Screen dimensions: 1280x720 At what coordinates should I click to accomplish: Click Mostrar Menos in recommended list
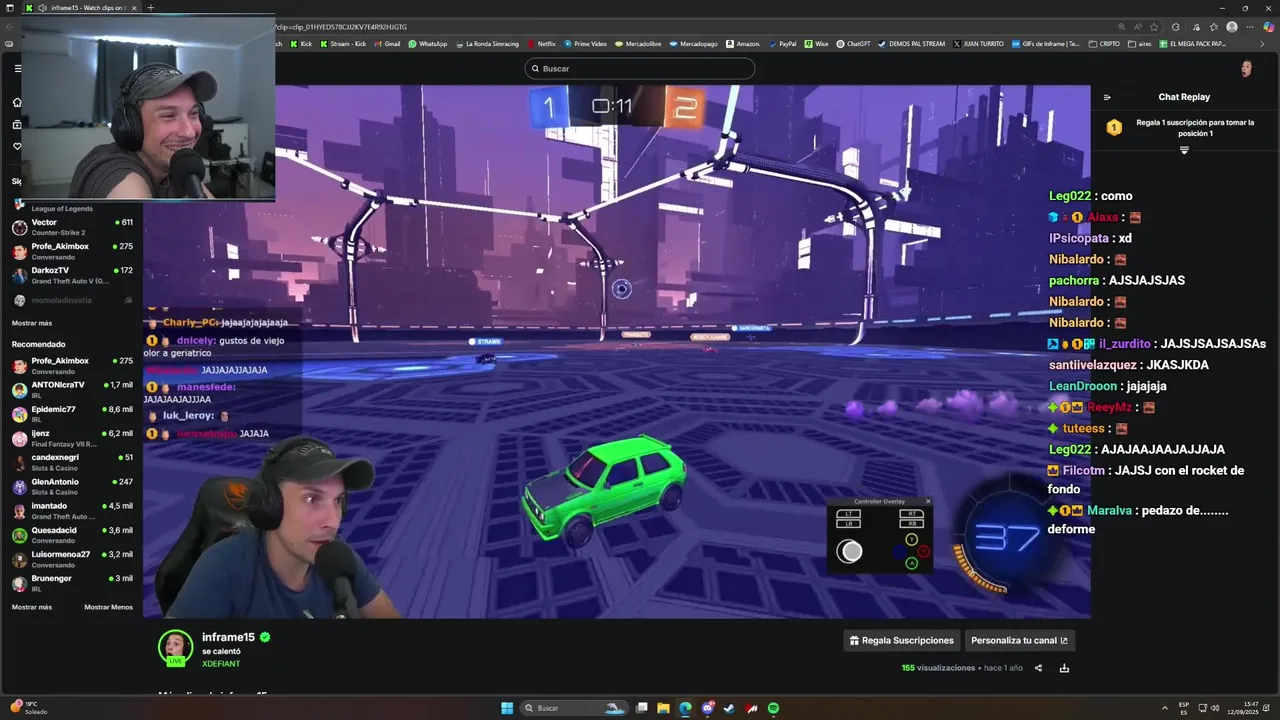point(108,607)
